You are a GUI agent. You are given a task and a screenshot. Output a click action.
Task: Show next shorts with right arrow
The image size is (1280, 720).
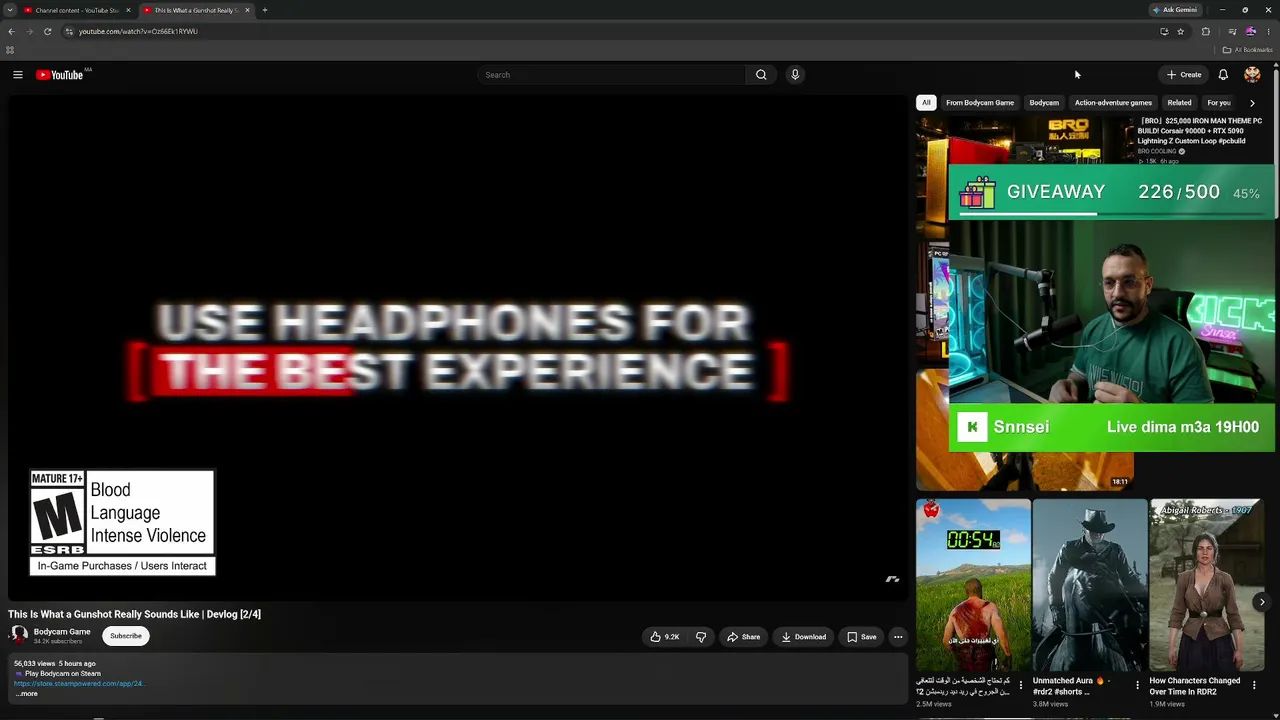tap(1262, 602)
